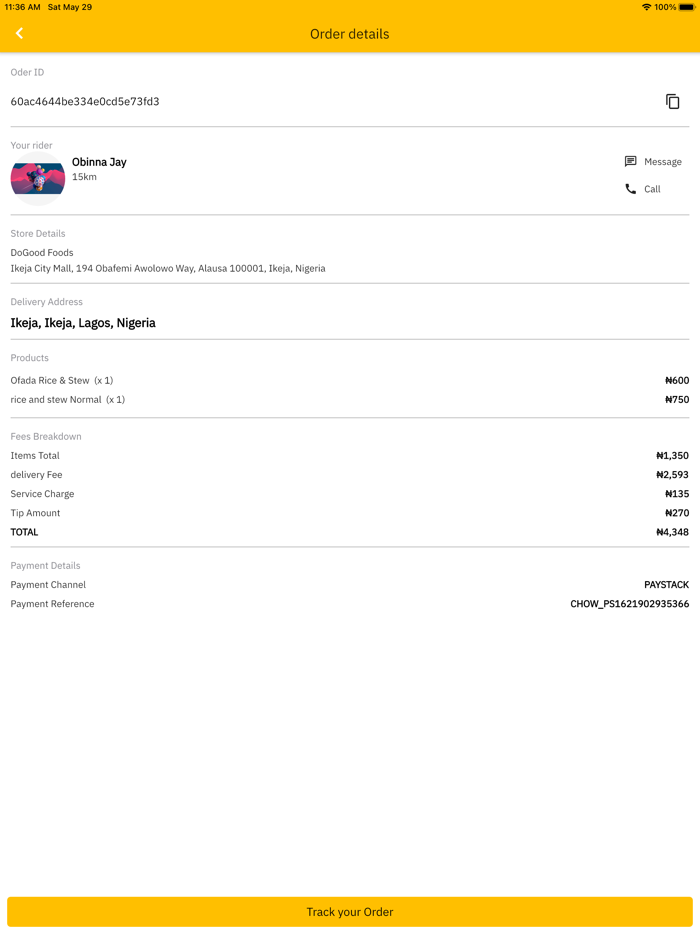
Task: Tap the store address in Ikeja City Mall
Action: (x=168, y=269)
